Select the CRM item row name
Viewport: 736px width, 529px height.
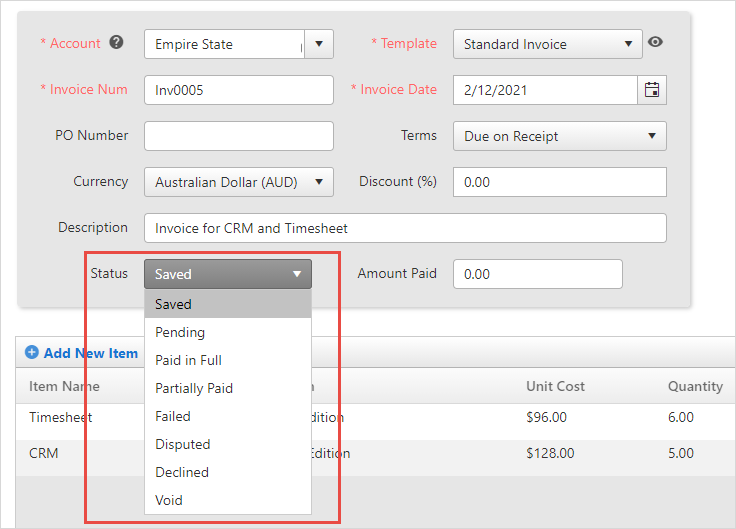point(44,453)
